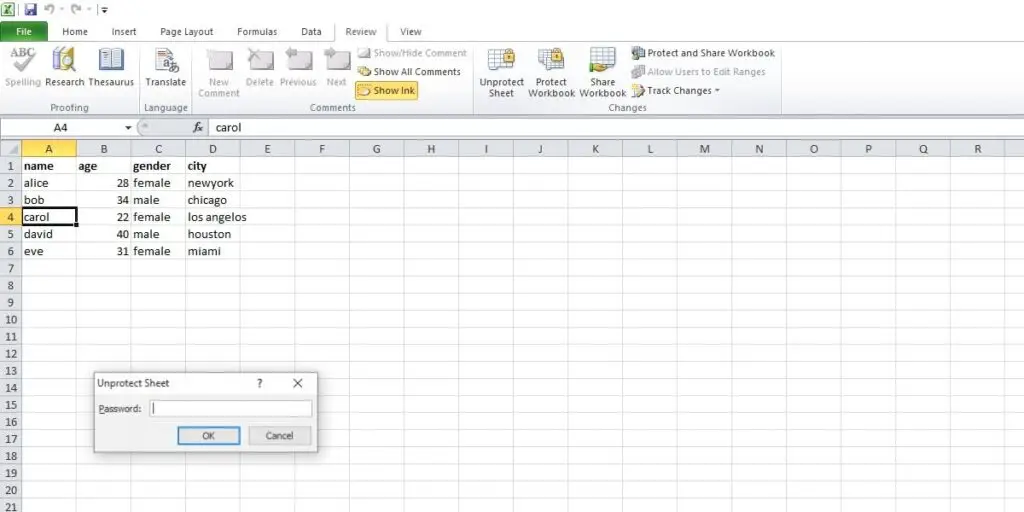Close the Unprotect Sheet dialog
Screen dimensions: 1024x512
298,383
